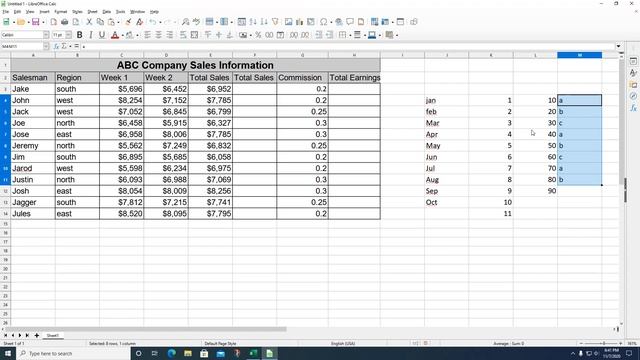The height and width of the screenshot is (360, 640).
Task: Open the Paste options dropdown arrow
Action: (x=118, y=22)
